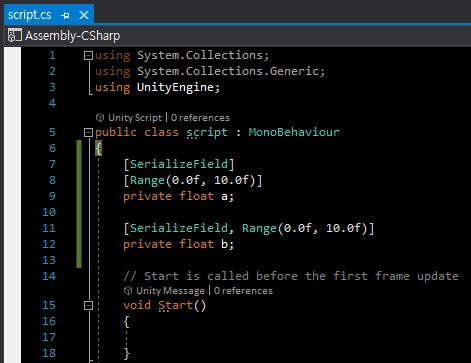Viewport: 471px width, 363px height.
Task: Click SerializeField on line 11
Action: 179,228
